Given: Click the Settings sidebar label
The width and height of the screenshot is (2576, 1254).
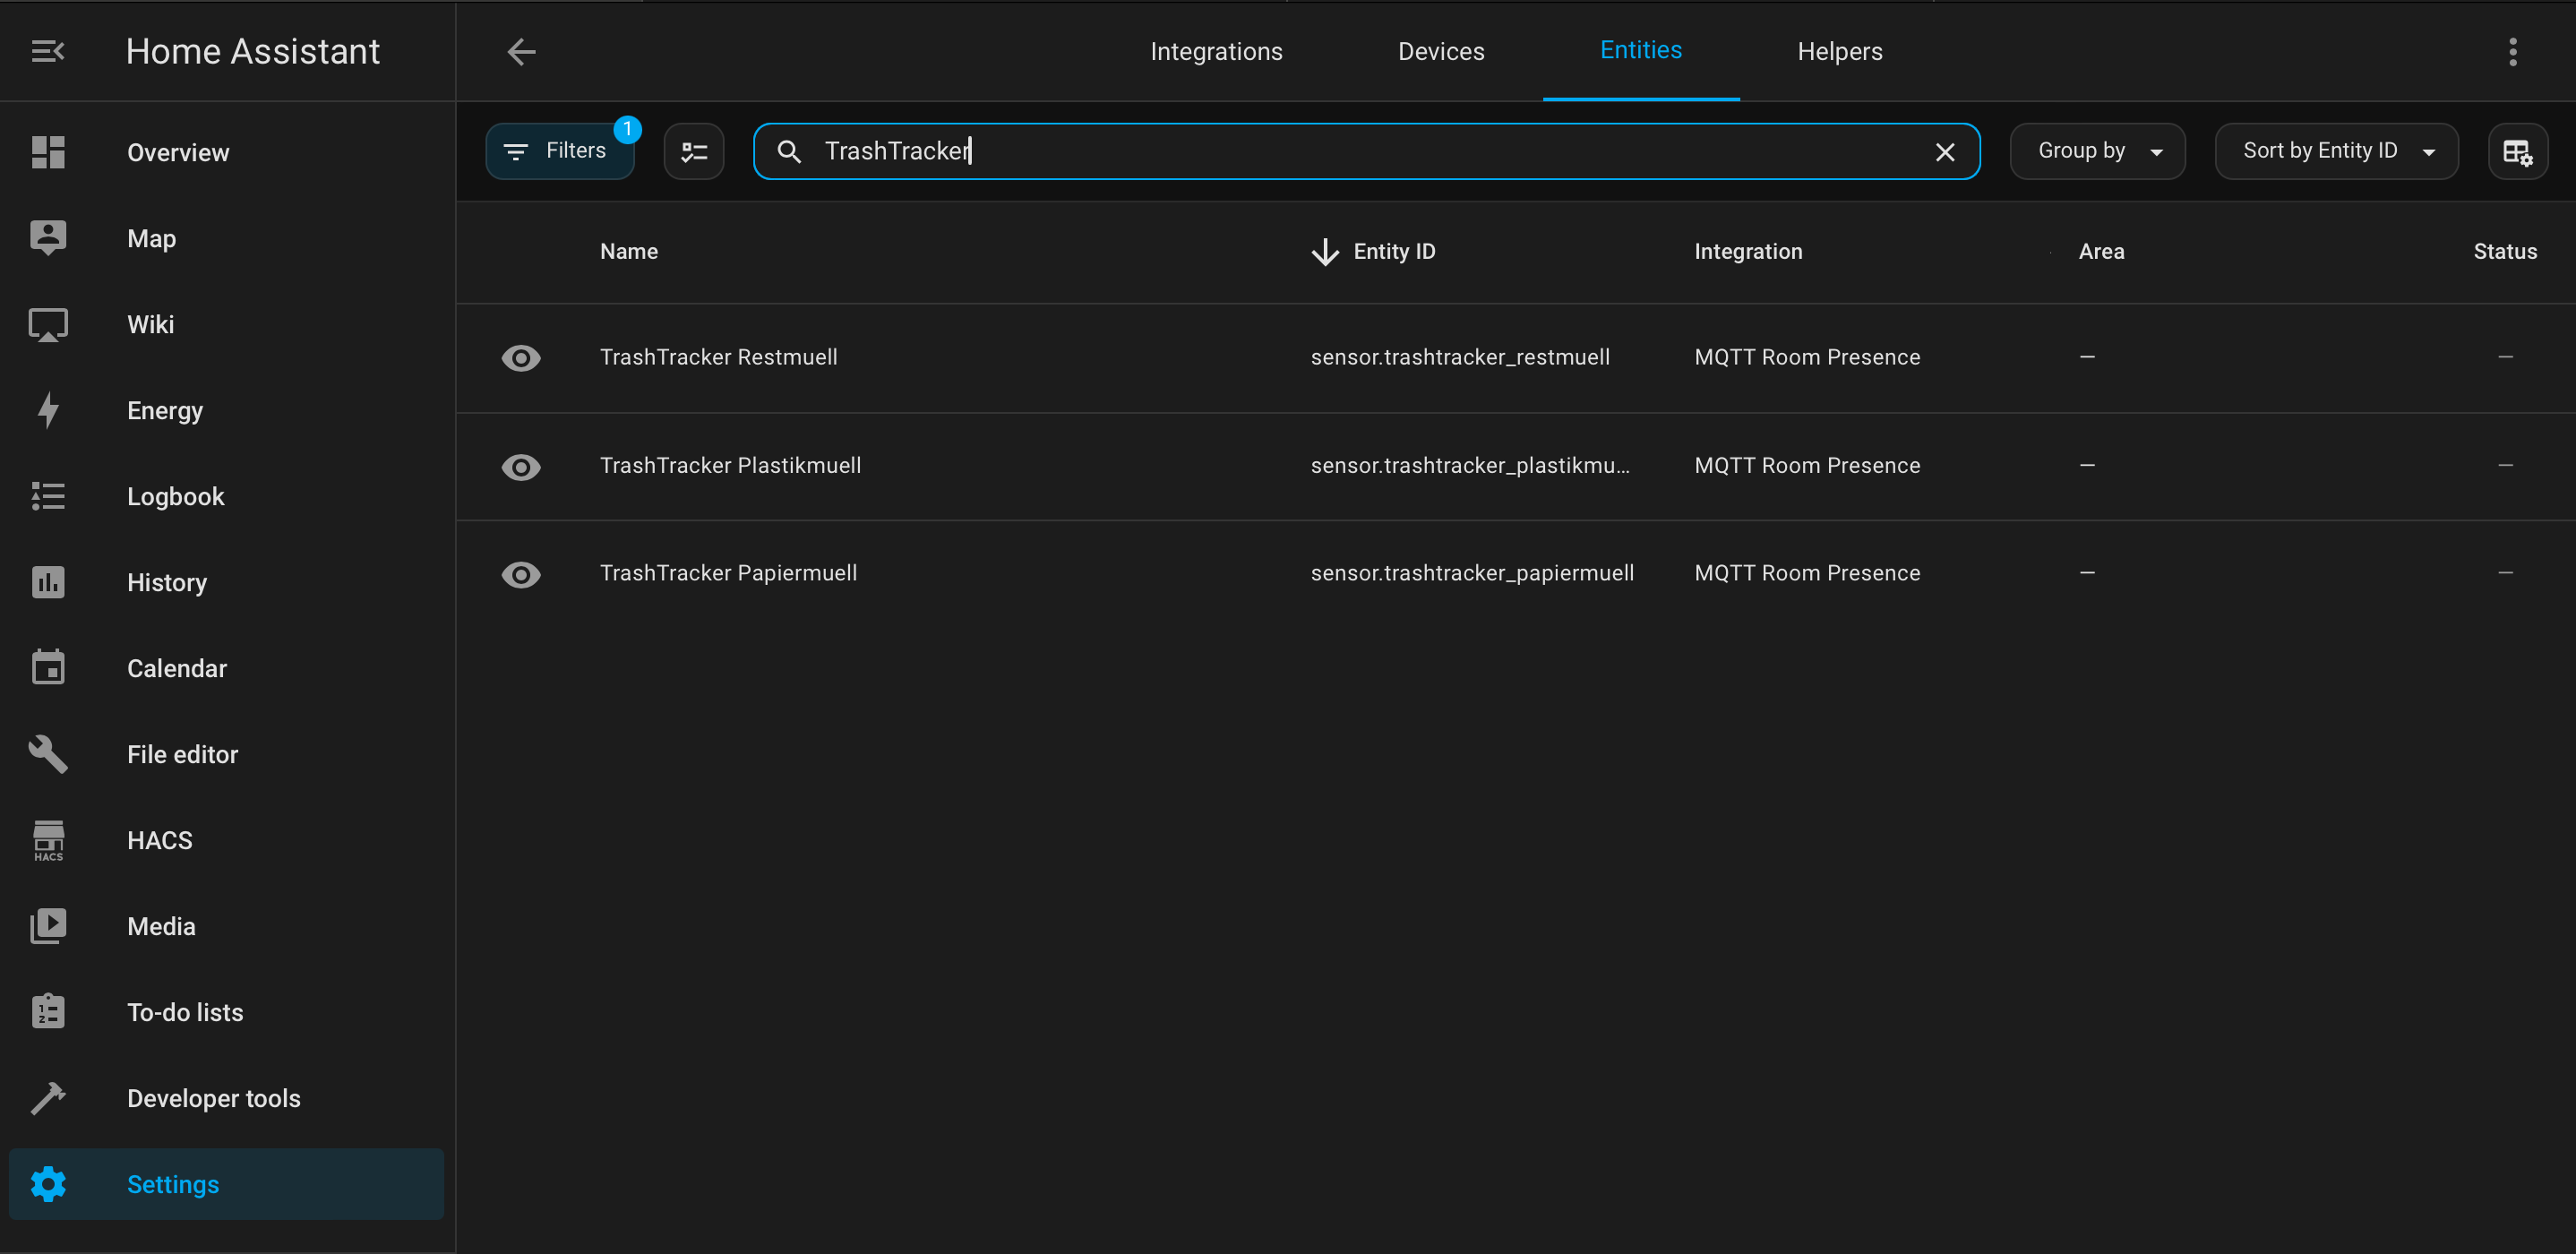Looking at the screenshot, I should pos(173,1184).
